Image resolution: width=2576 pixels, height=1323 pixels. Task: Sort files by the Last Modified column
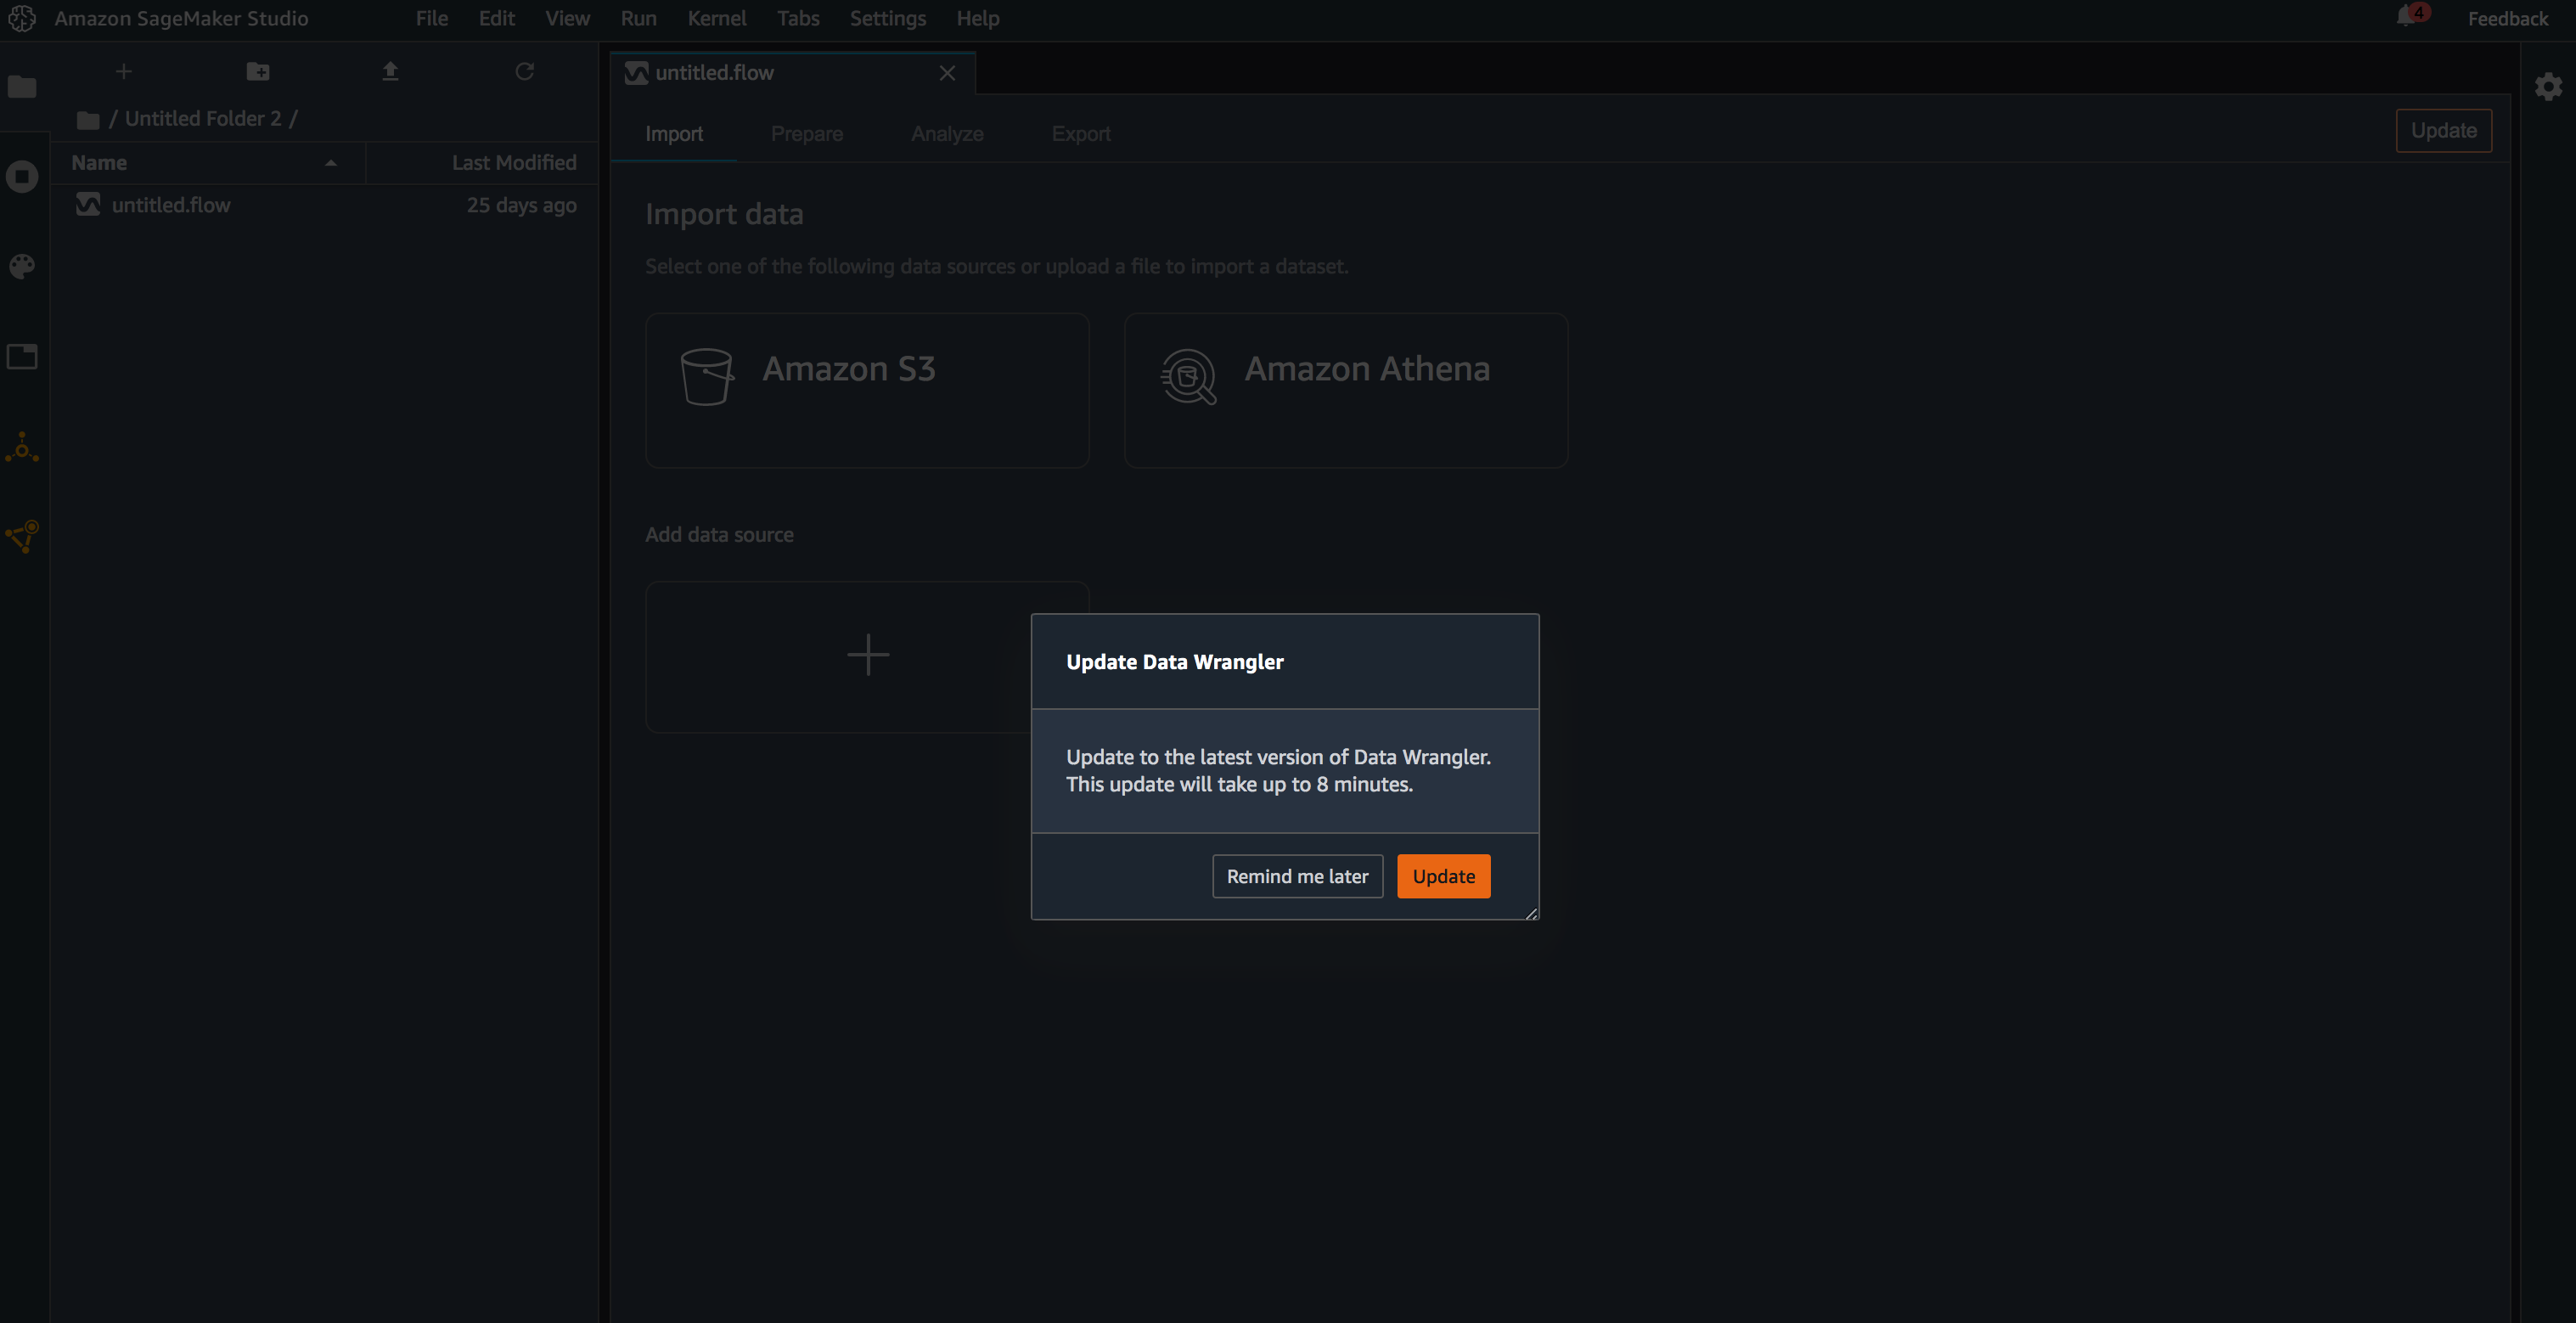click(513, 163)
